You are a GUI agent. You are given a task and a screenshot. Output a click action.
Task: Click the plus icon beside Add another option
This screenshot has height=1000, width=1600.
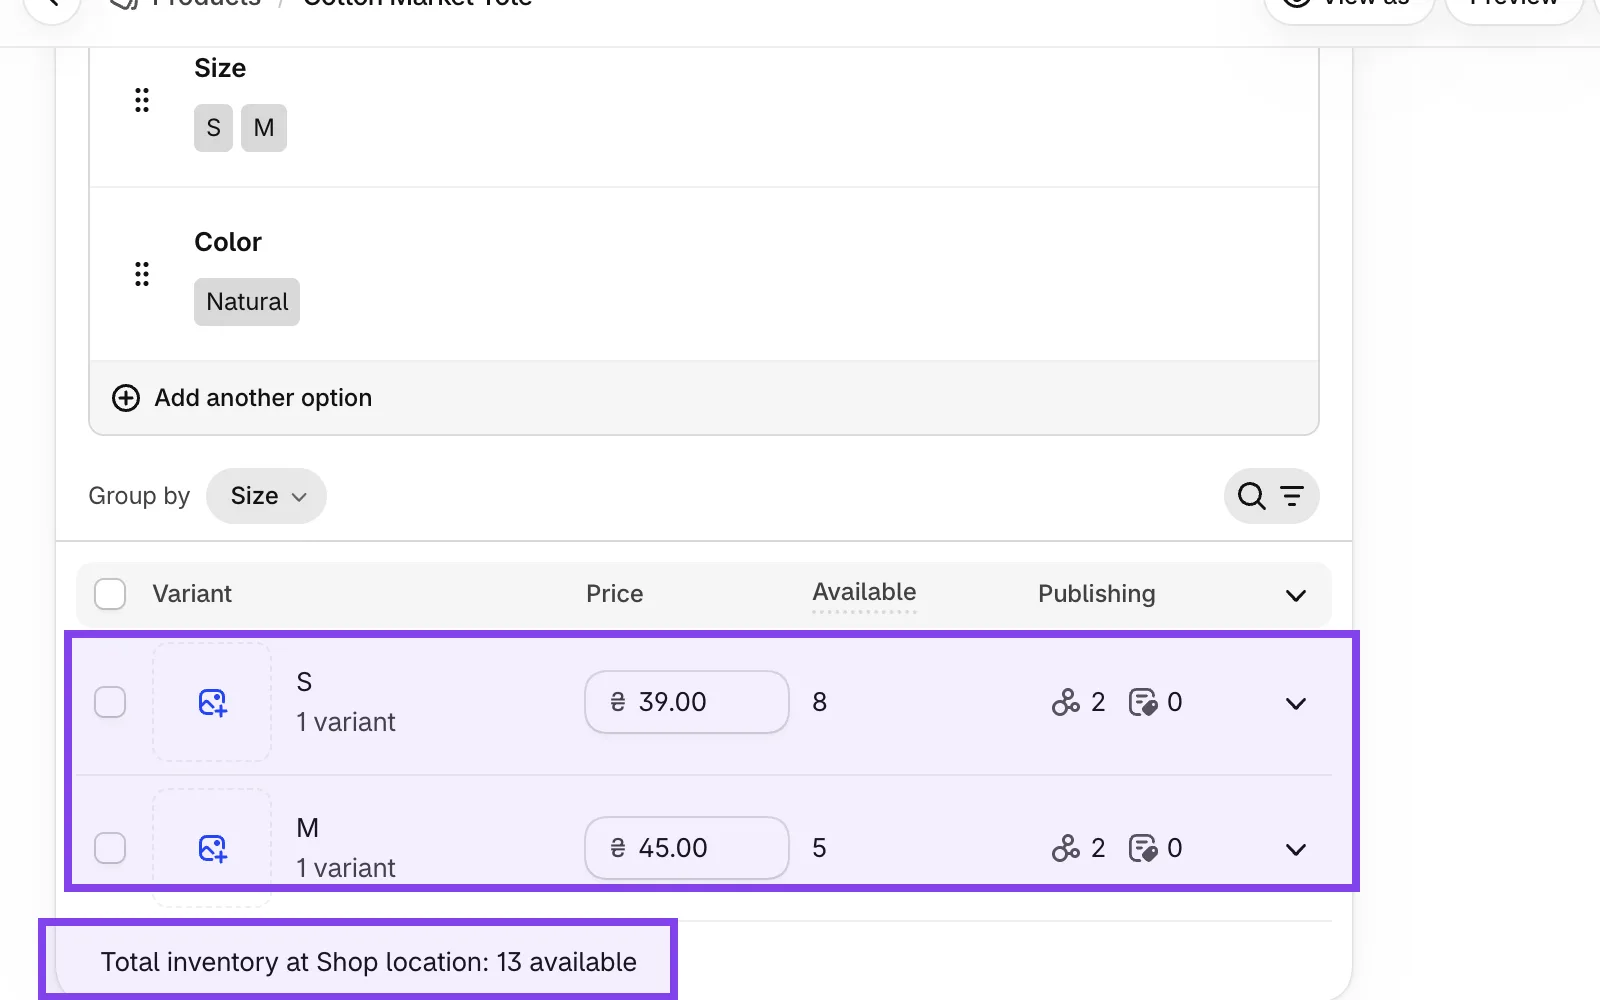pos(126,398)
